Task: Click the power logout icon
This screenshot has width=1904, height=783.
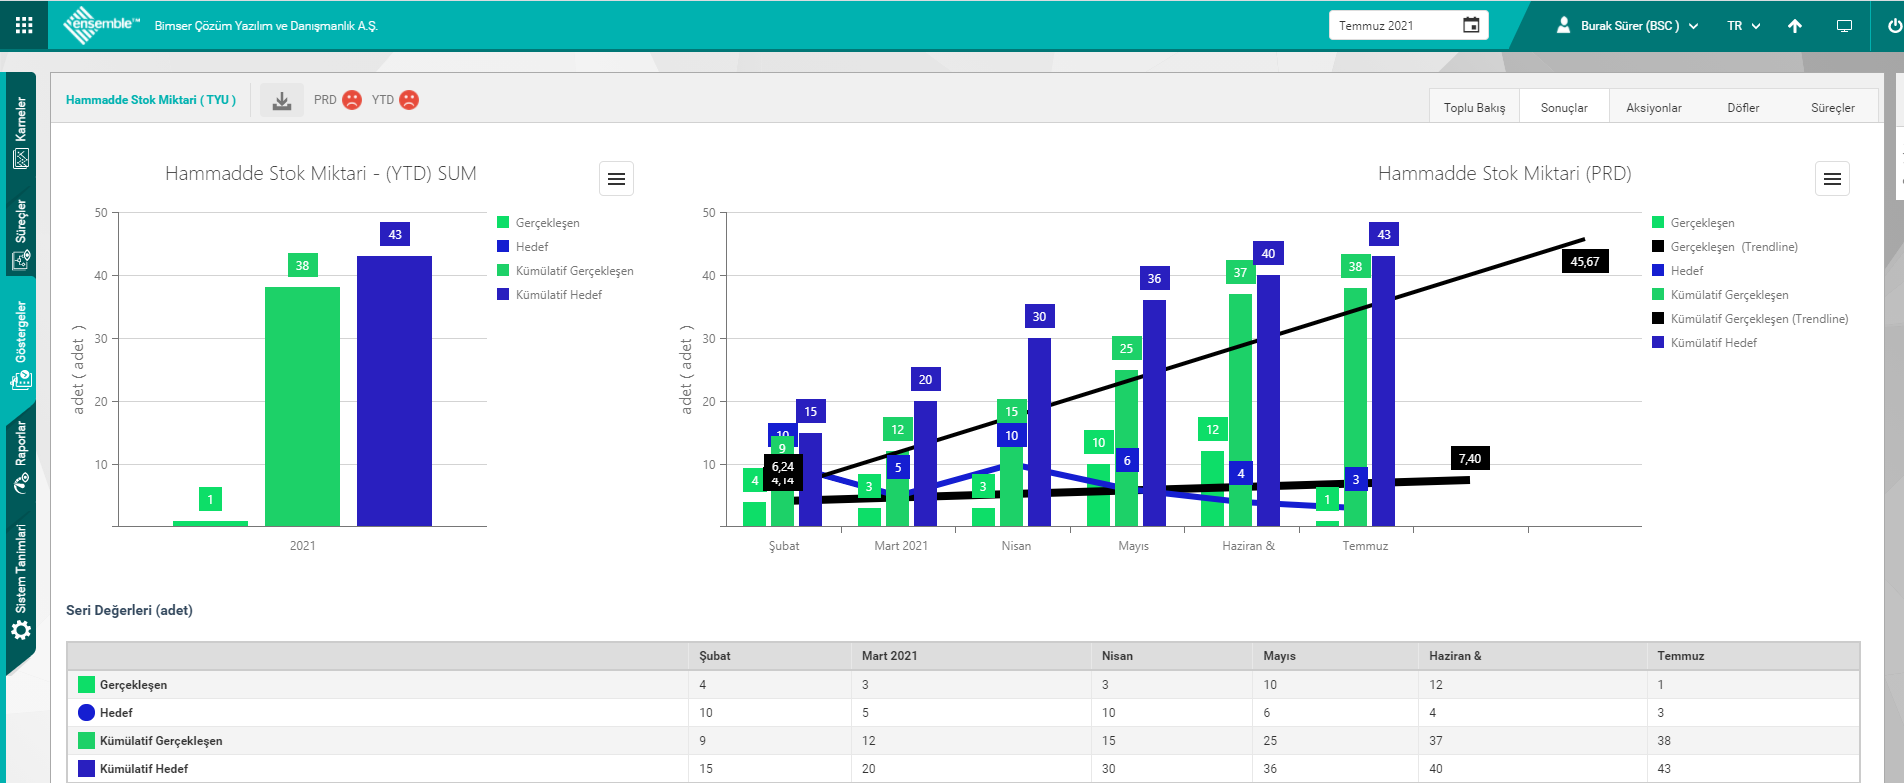Action: point(1893,26)
